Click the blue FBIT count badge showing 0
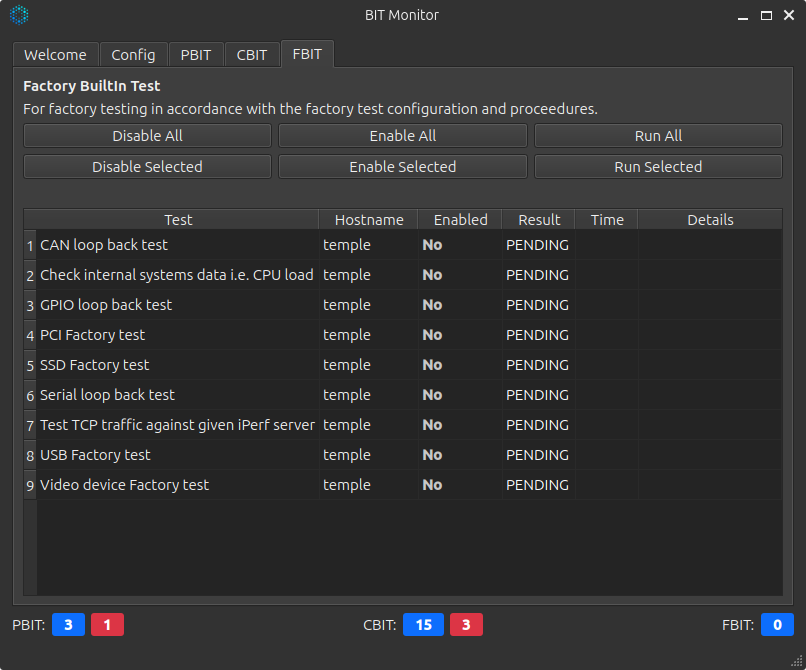Screen dimensions: 806x670 click(x=777, y=625)
